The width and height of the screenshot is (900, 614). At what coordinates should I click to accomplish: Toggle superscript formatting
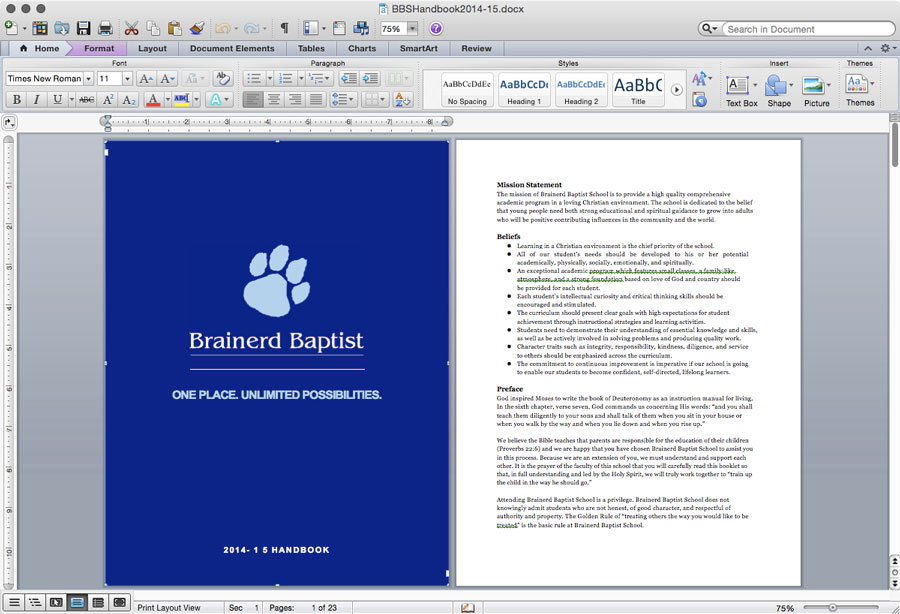tap(108, 100)
